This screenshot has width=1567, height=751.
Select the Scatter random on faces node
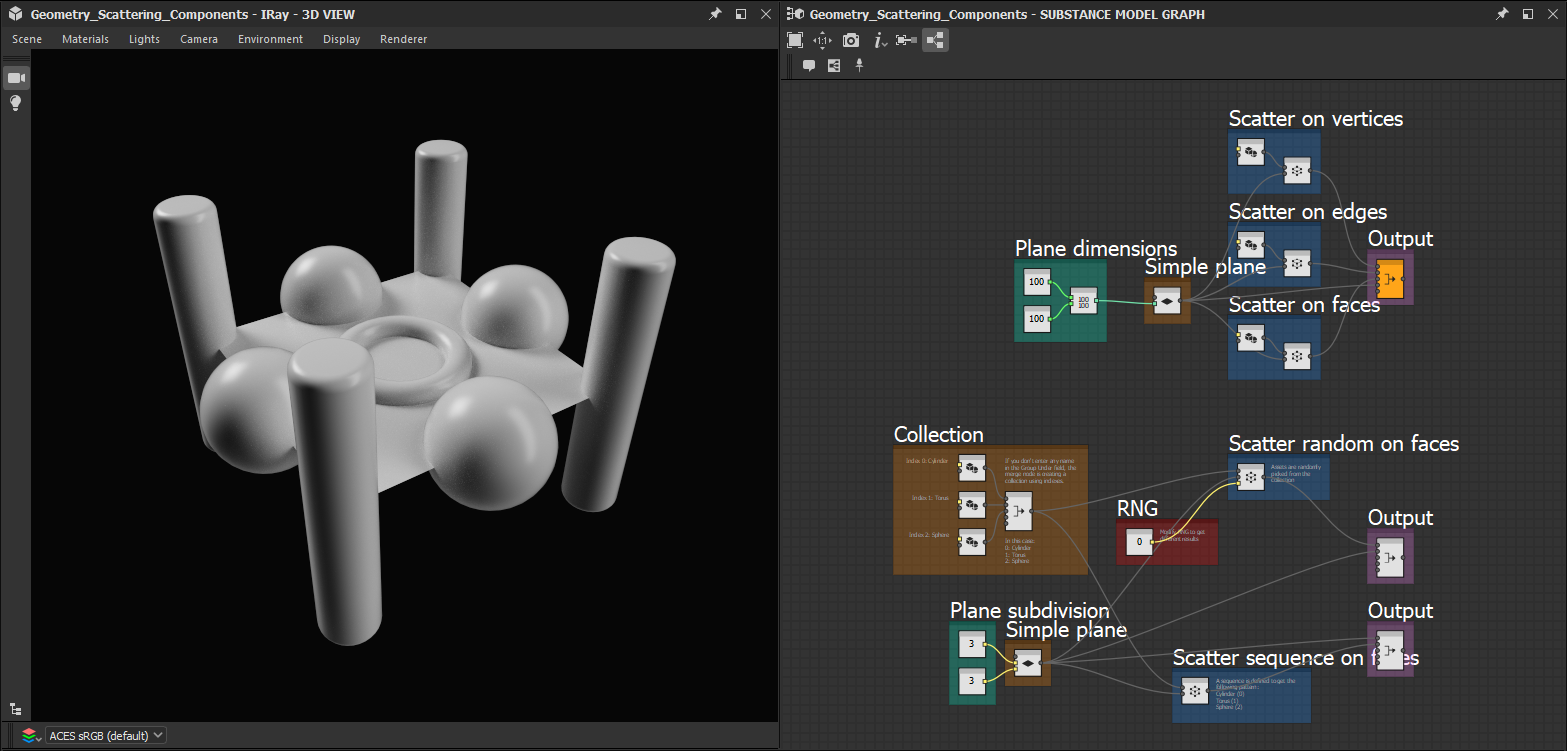point(1249,478)
